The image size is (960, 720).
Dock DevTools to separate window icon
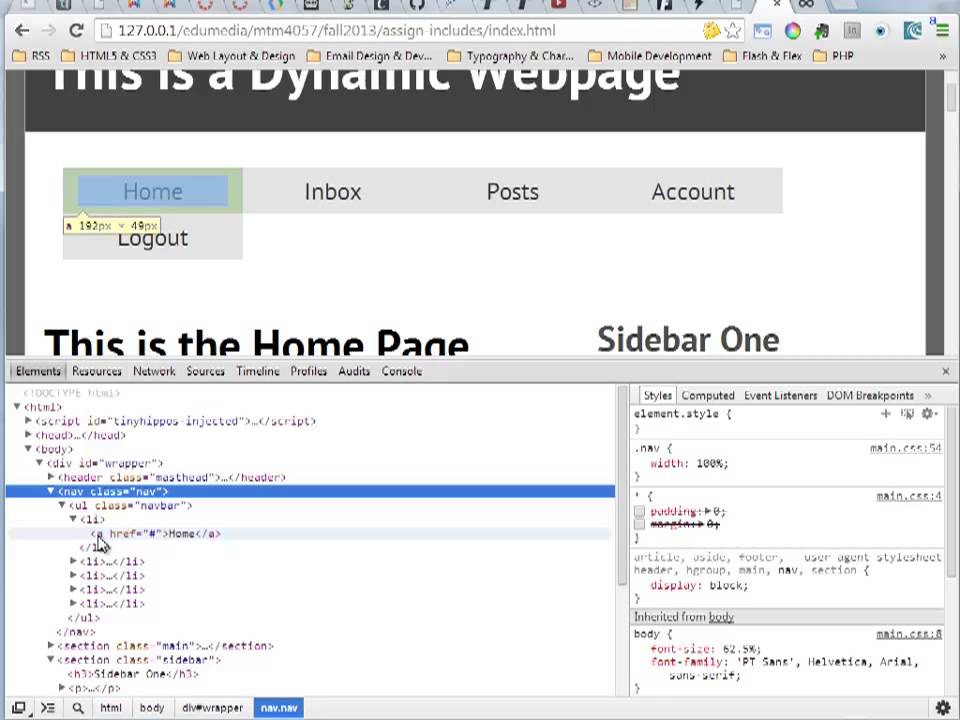[19, 708]
